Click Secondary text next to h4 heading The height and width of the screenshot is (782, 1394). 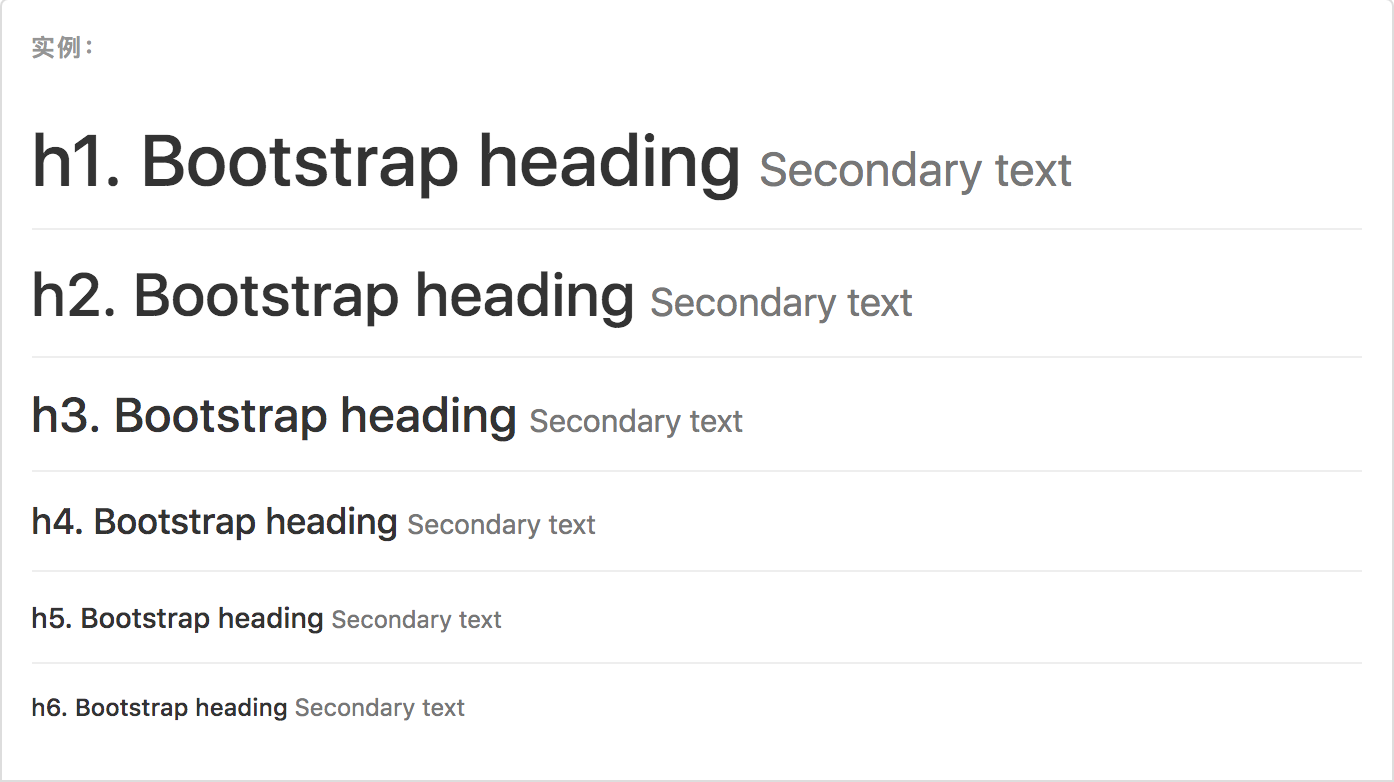coord(501,525)
